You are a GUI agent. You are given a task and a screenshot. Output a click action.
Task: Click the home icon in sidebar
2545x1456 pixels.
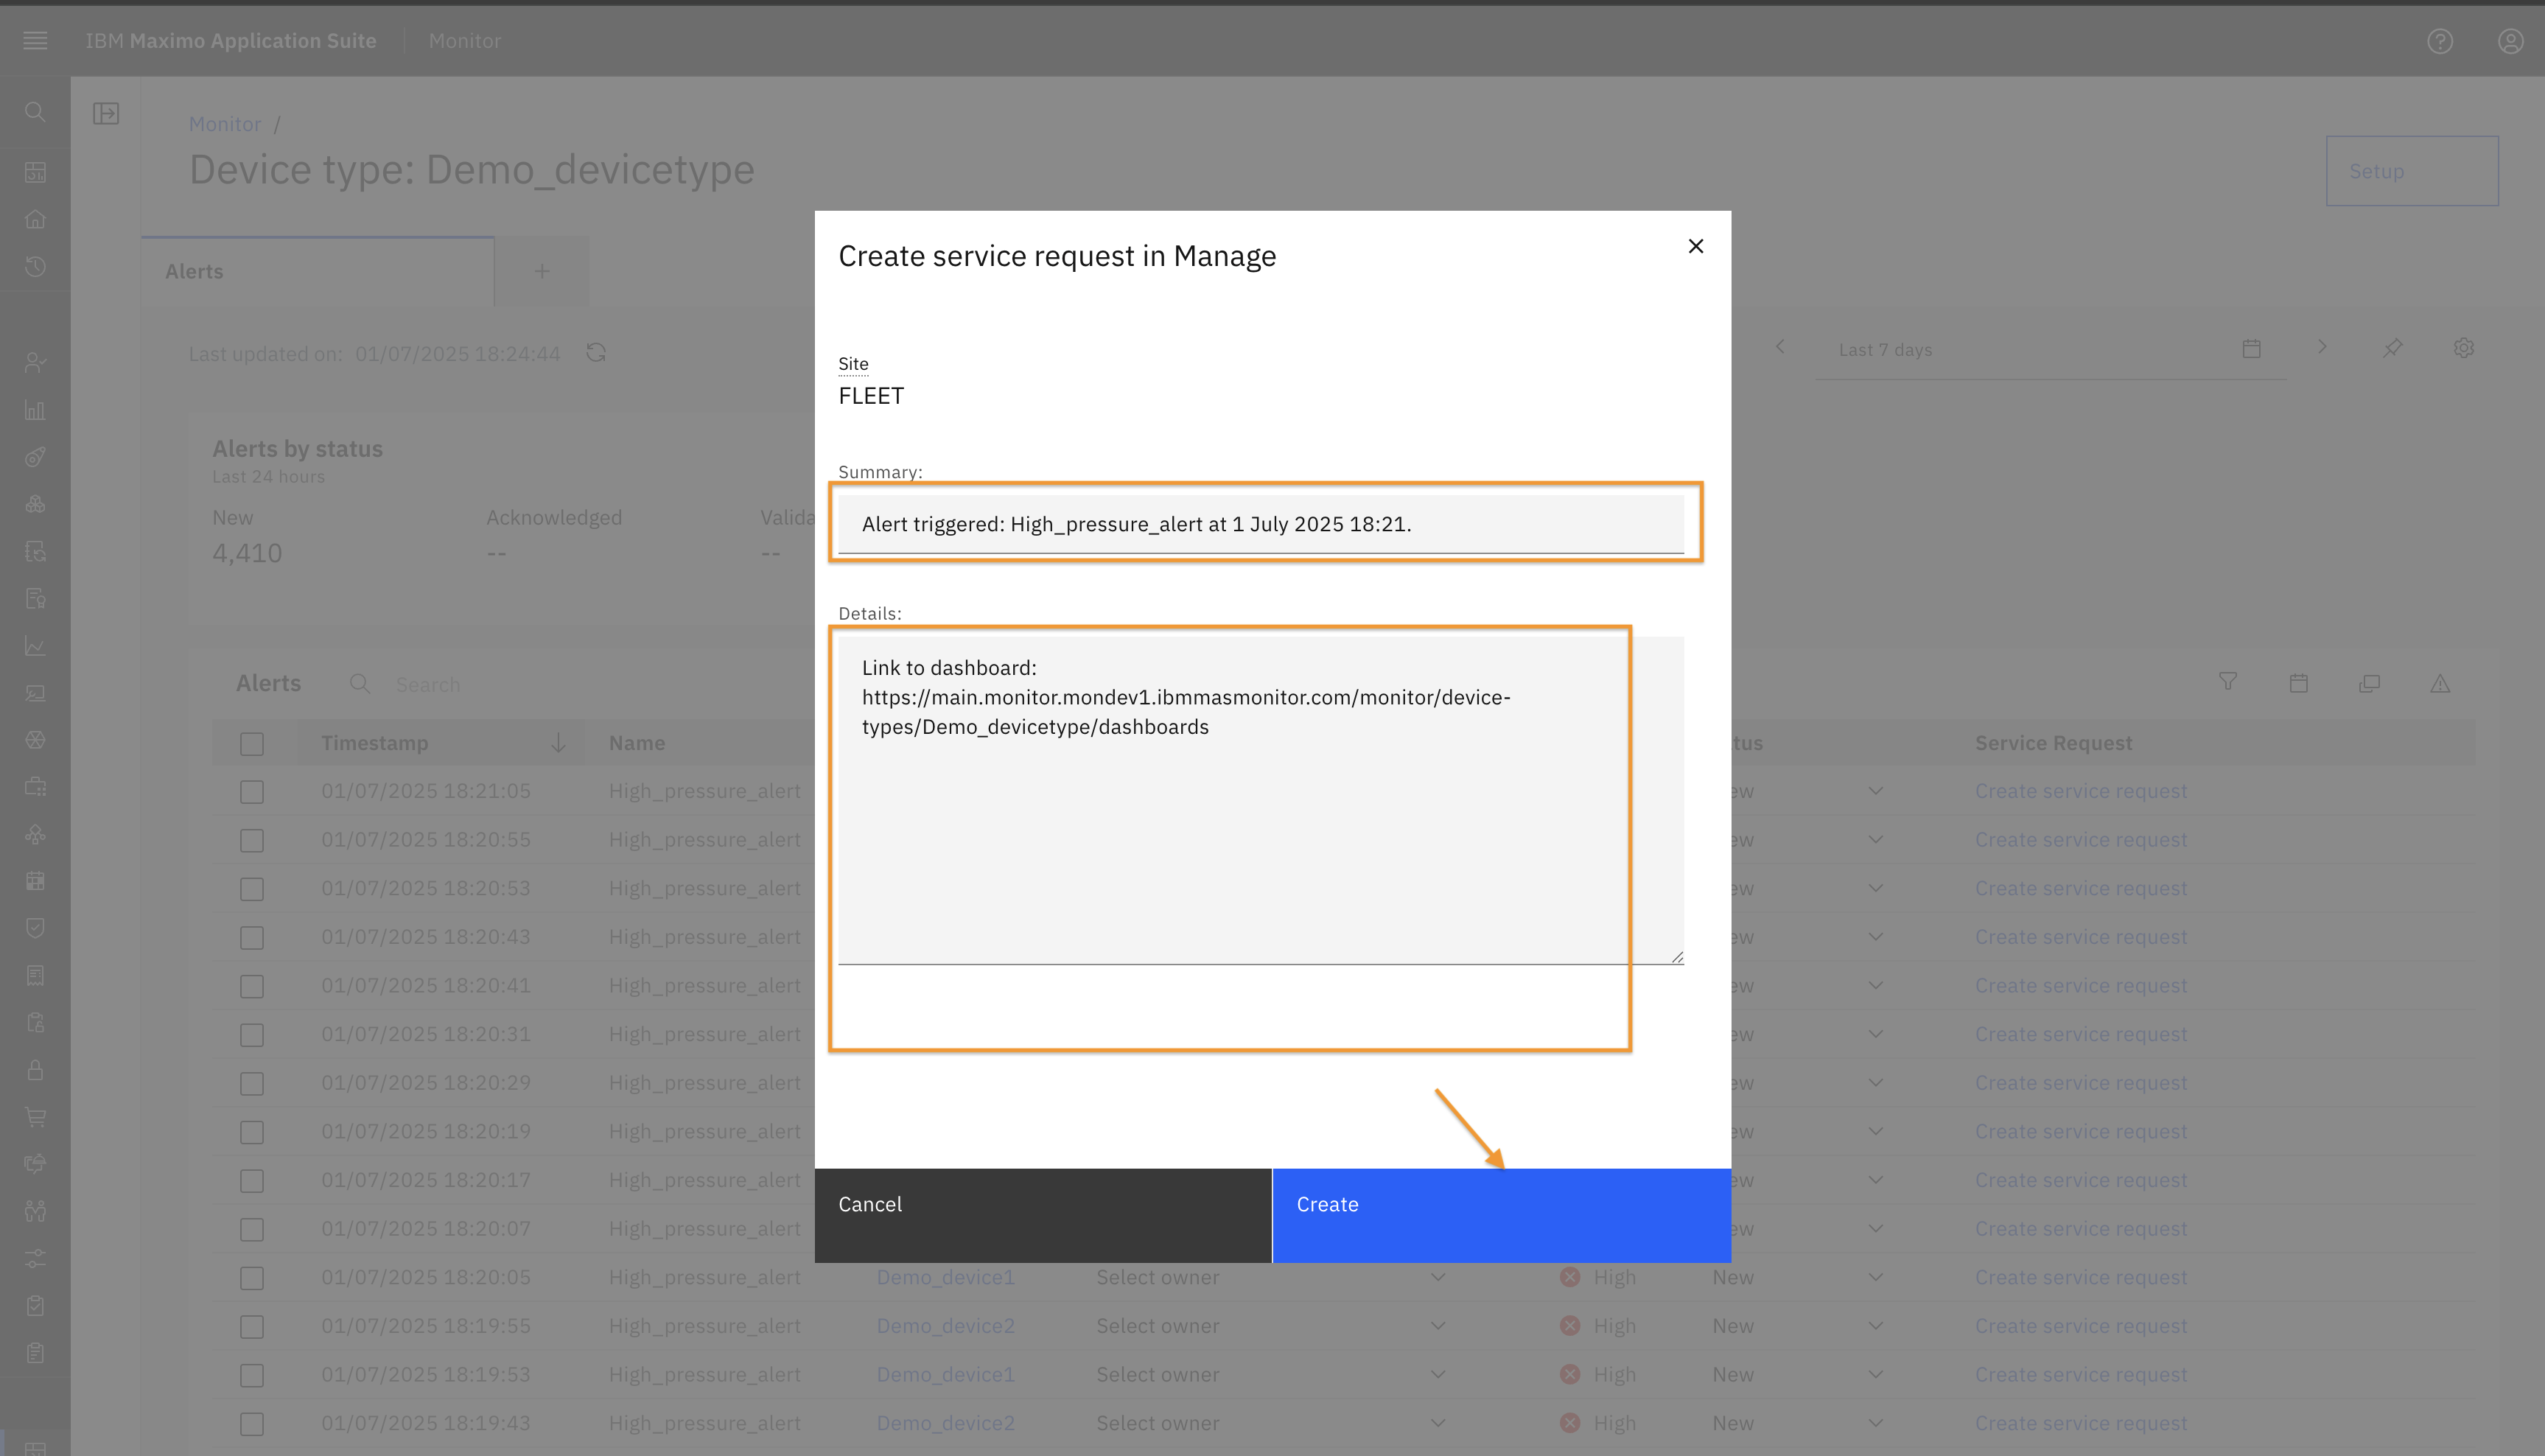pos(35,219)
